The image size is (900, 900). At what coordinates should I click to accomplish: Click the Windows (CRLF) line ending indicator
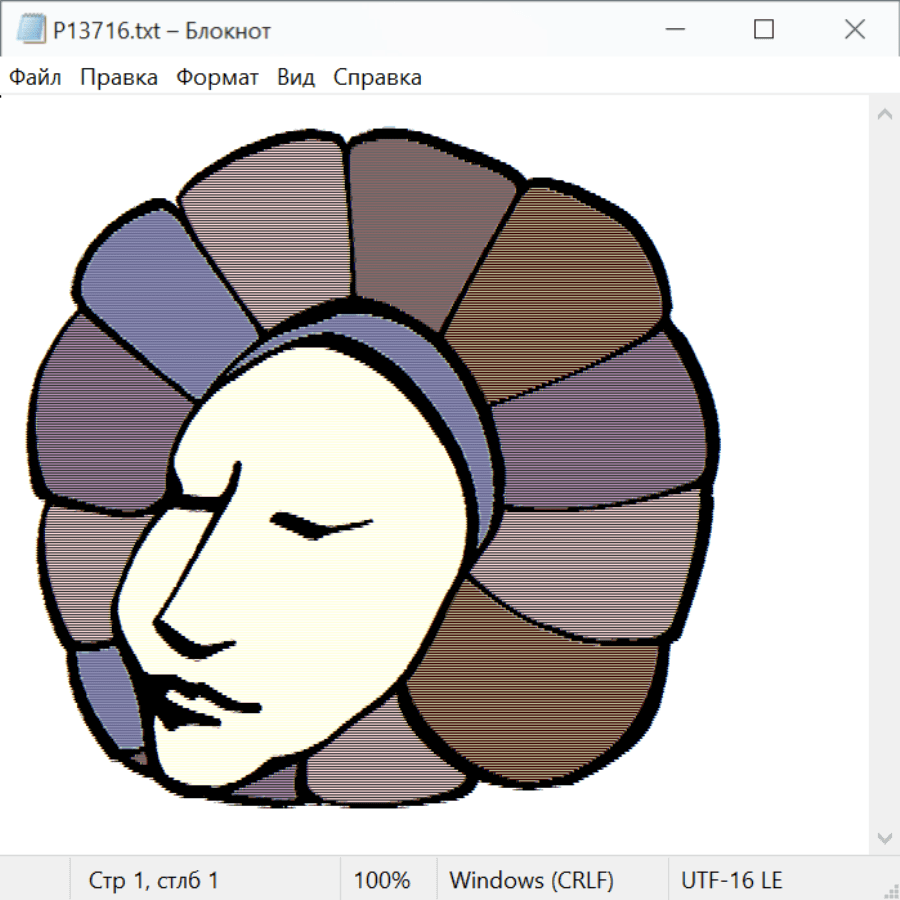point(531,880)
